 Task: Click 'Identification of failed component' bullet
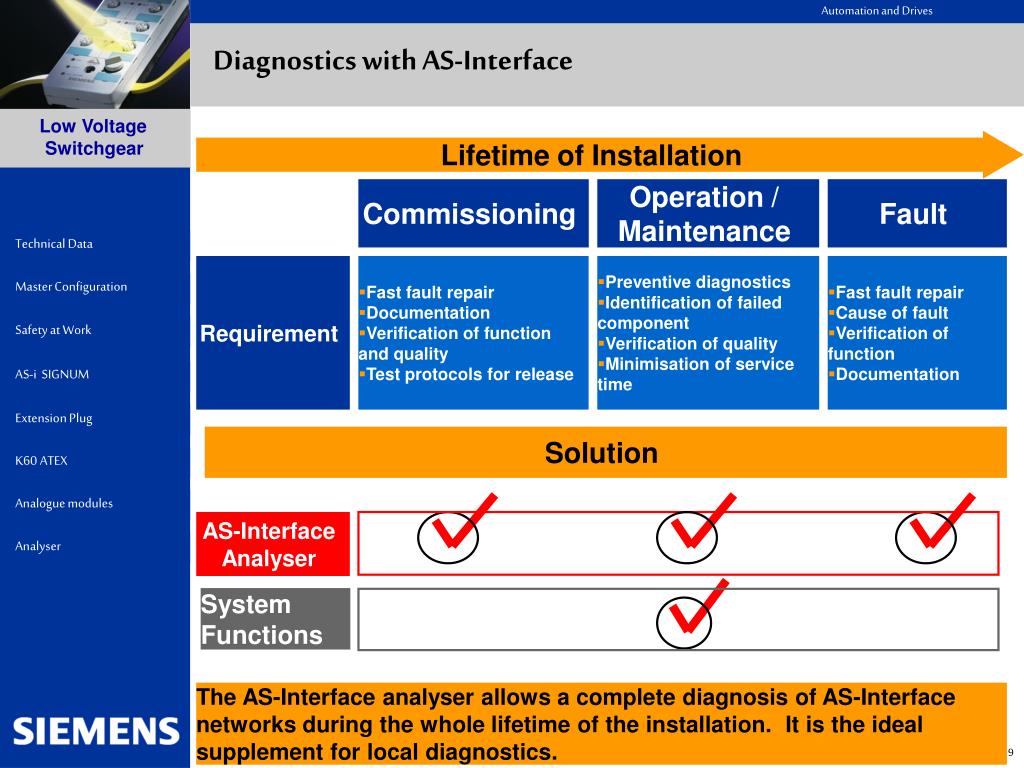[690, 313]
